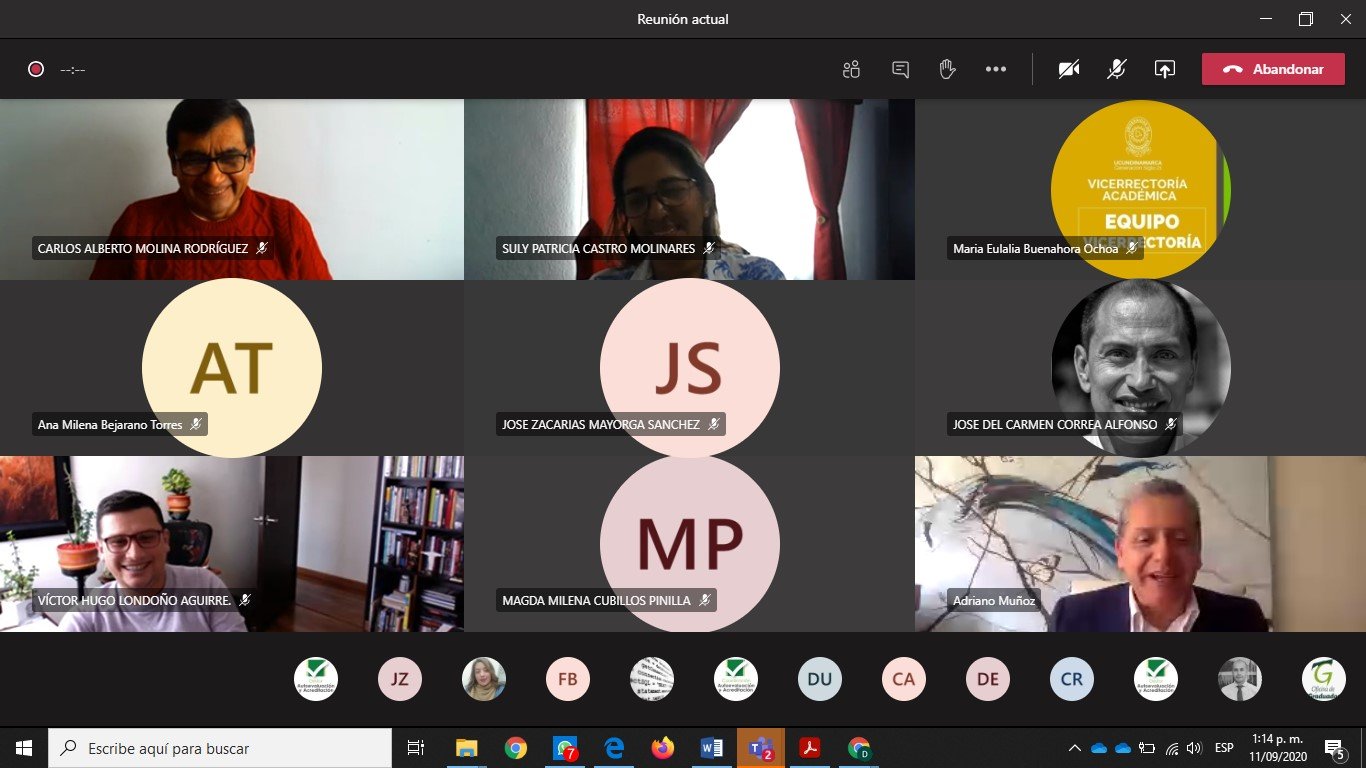1366x768 pixels.
Task: Select Víctor Hugo Londoño Aguirre's video tile
Action: point(232,544)
